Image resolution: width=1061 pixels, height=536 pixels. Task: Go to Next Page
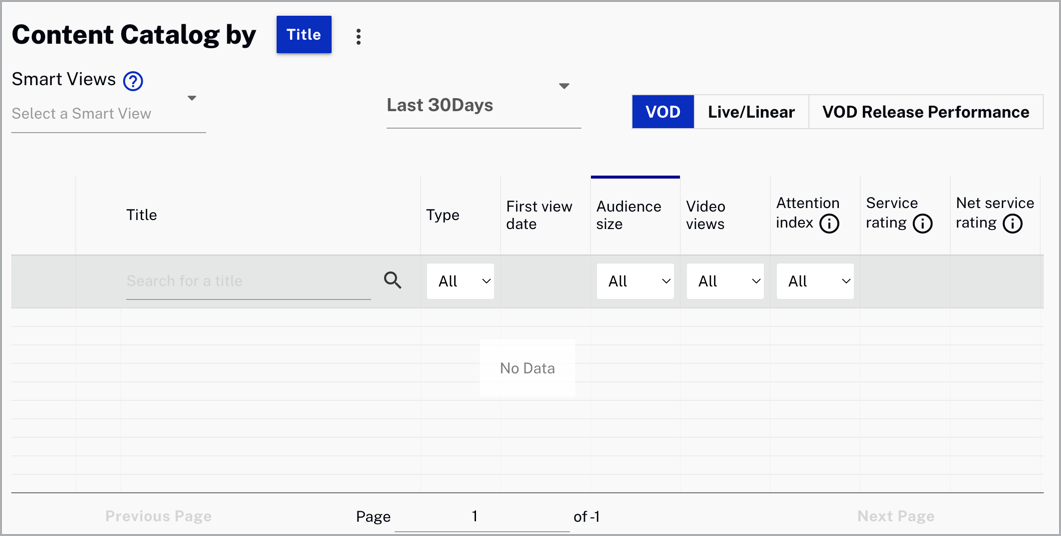[895, 516]
